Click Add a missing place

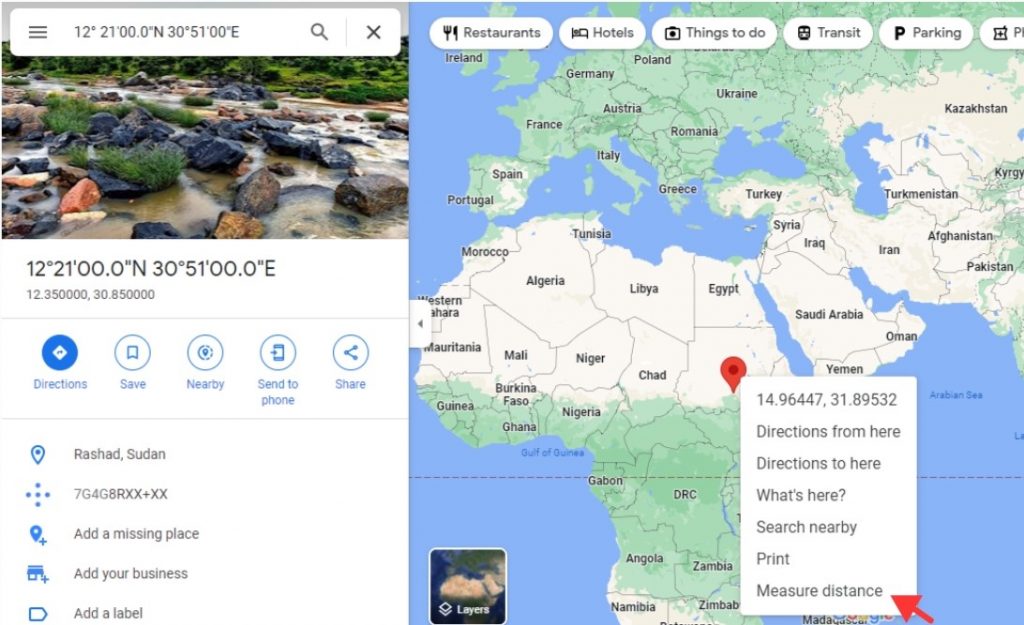[136, 534]
